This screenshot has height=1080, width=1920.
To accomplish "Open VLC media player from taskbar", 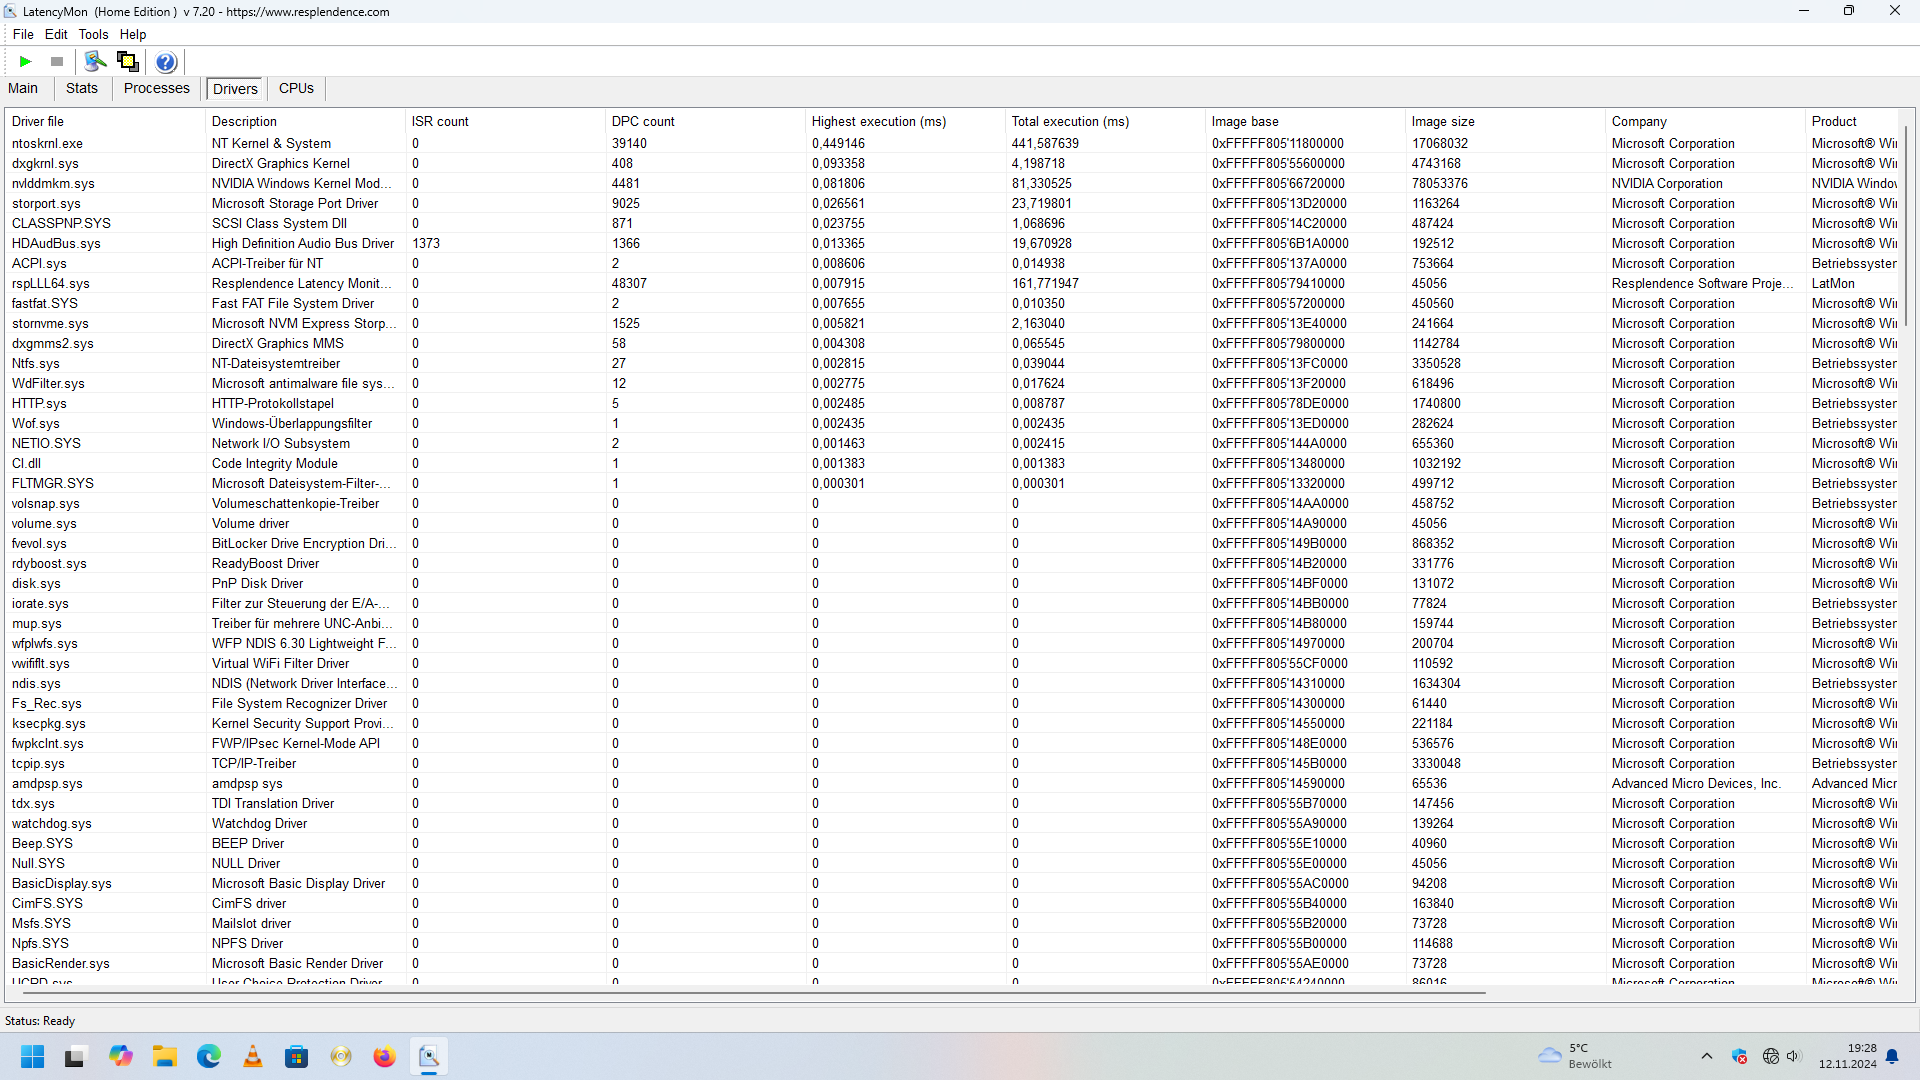I will (253, 1057).
